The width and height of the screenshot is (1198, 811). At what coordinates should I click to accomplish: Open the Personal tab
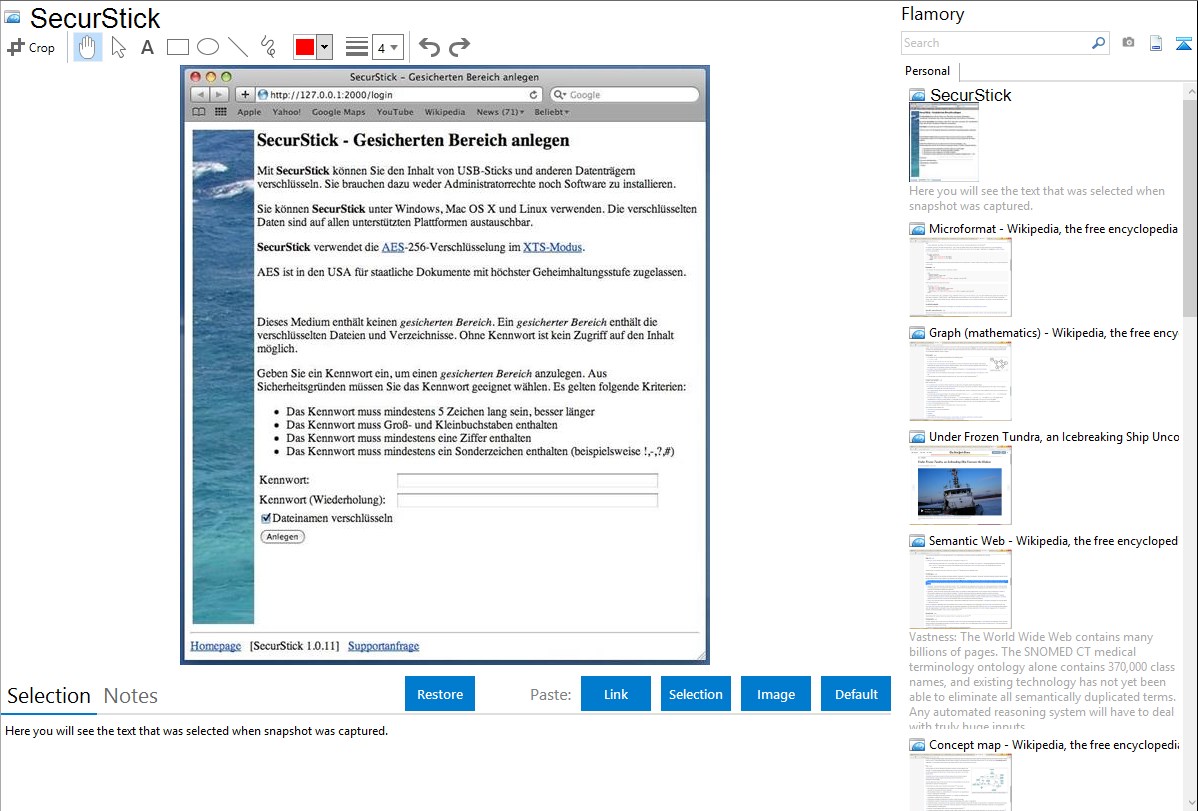pos(928,71)
